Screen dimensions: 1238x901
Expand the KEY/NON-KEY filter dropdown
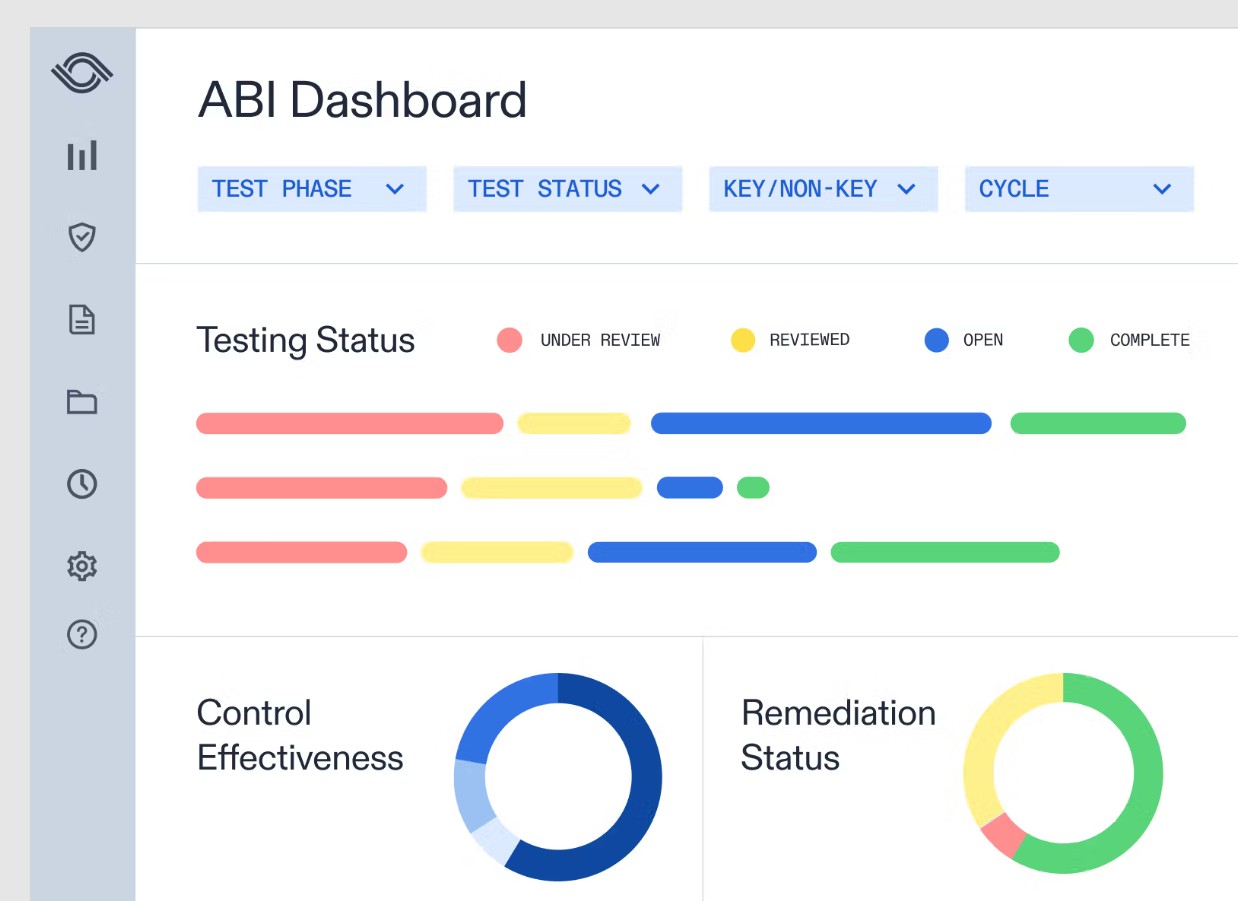tap(823, 189)
